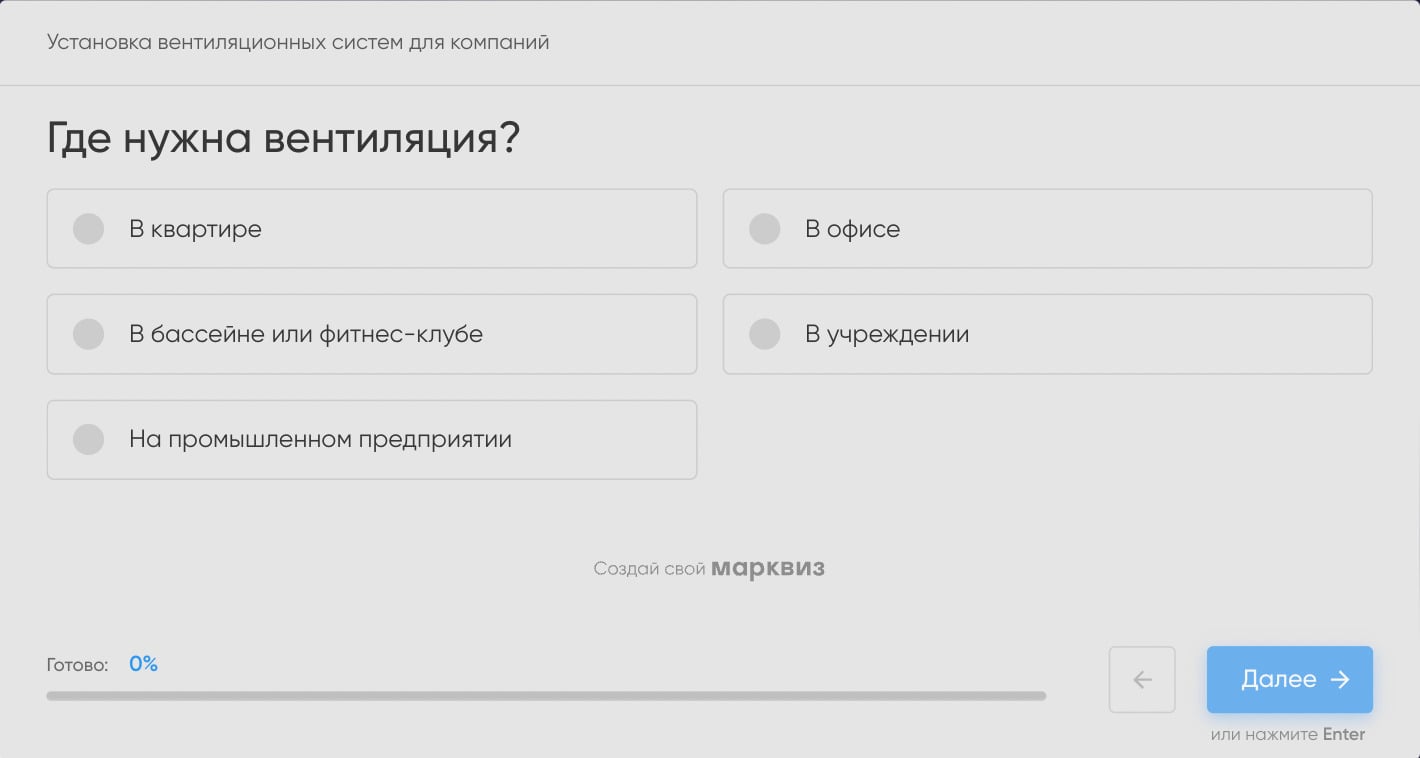Select the В учреждении answer card
Screen dimensions: 1420x758
(x=1047, y=334)
